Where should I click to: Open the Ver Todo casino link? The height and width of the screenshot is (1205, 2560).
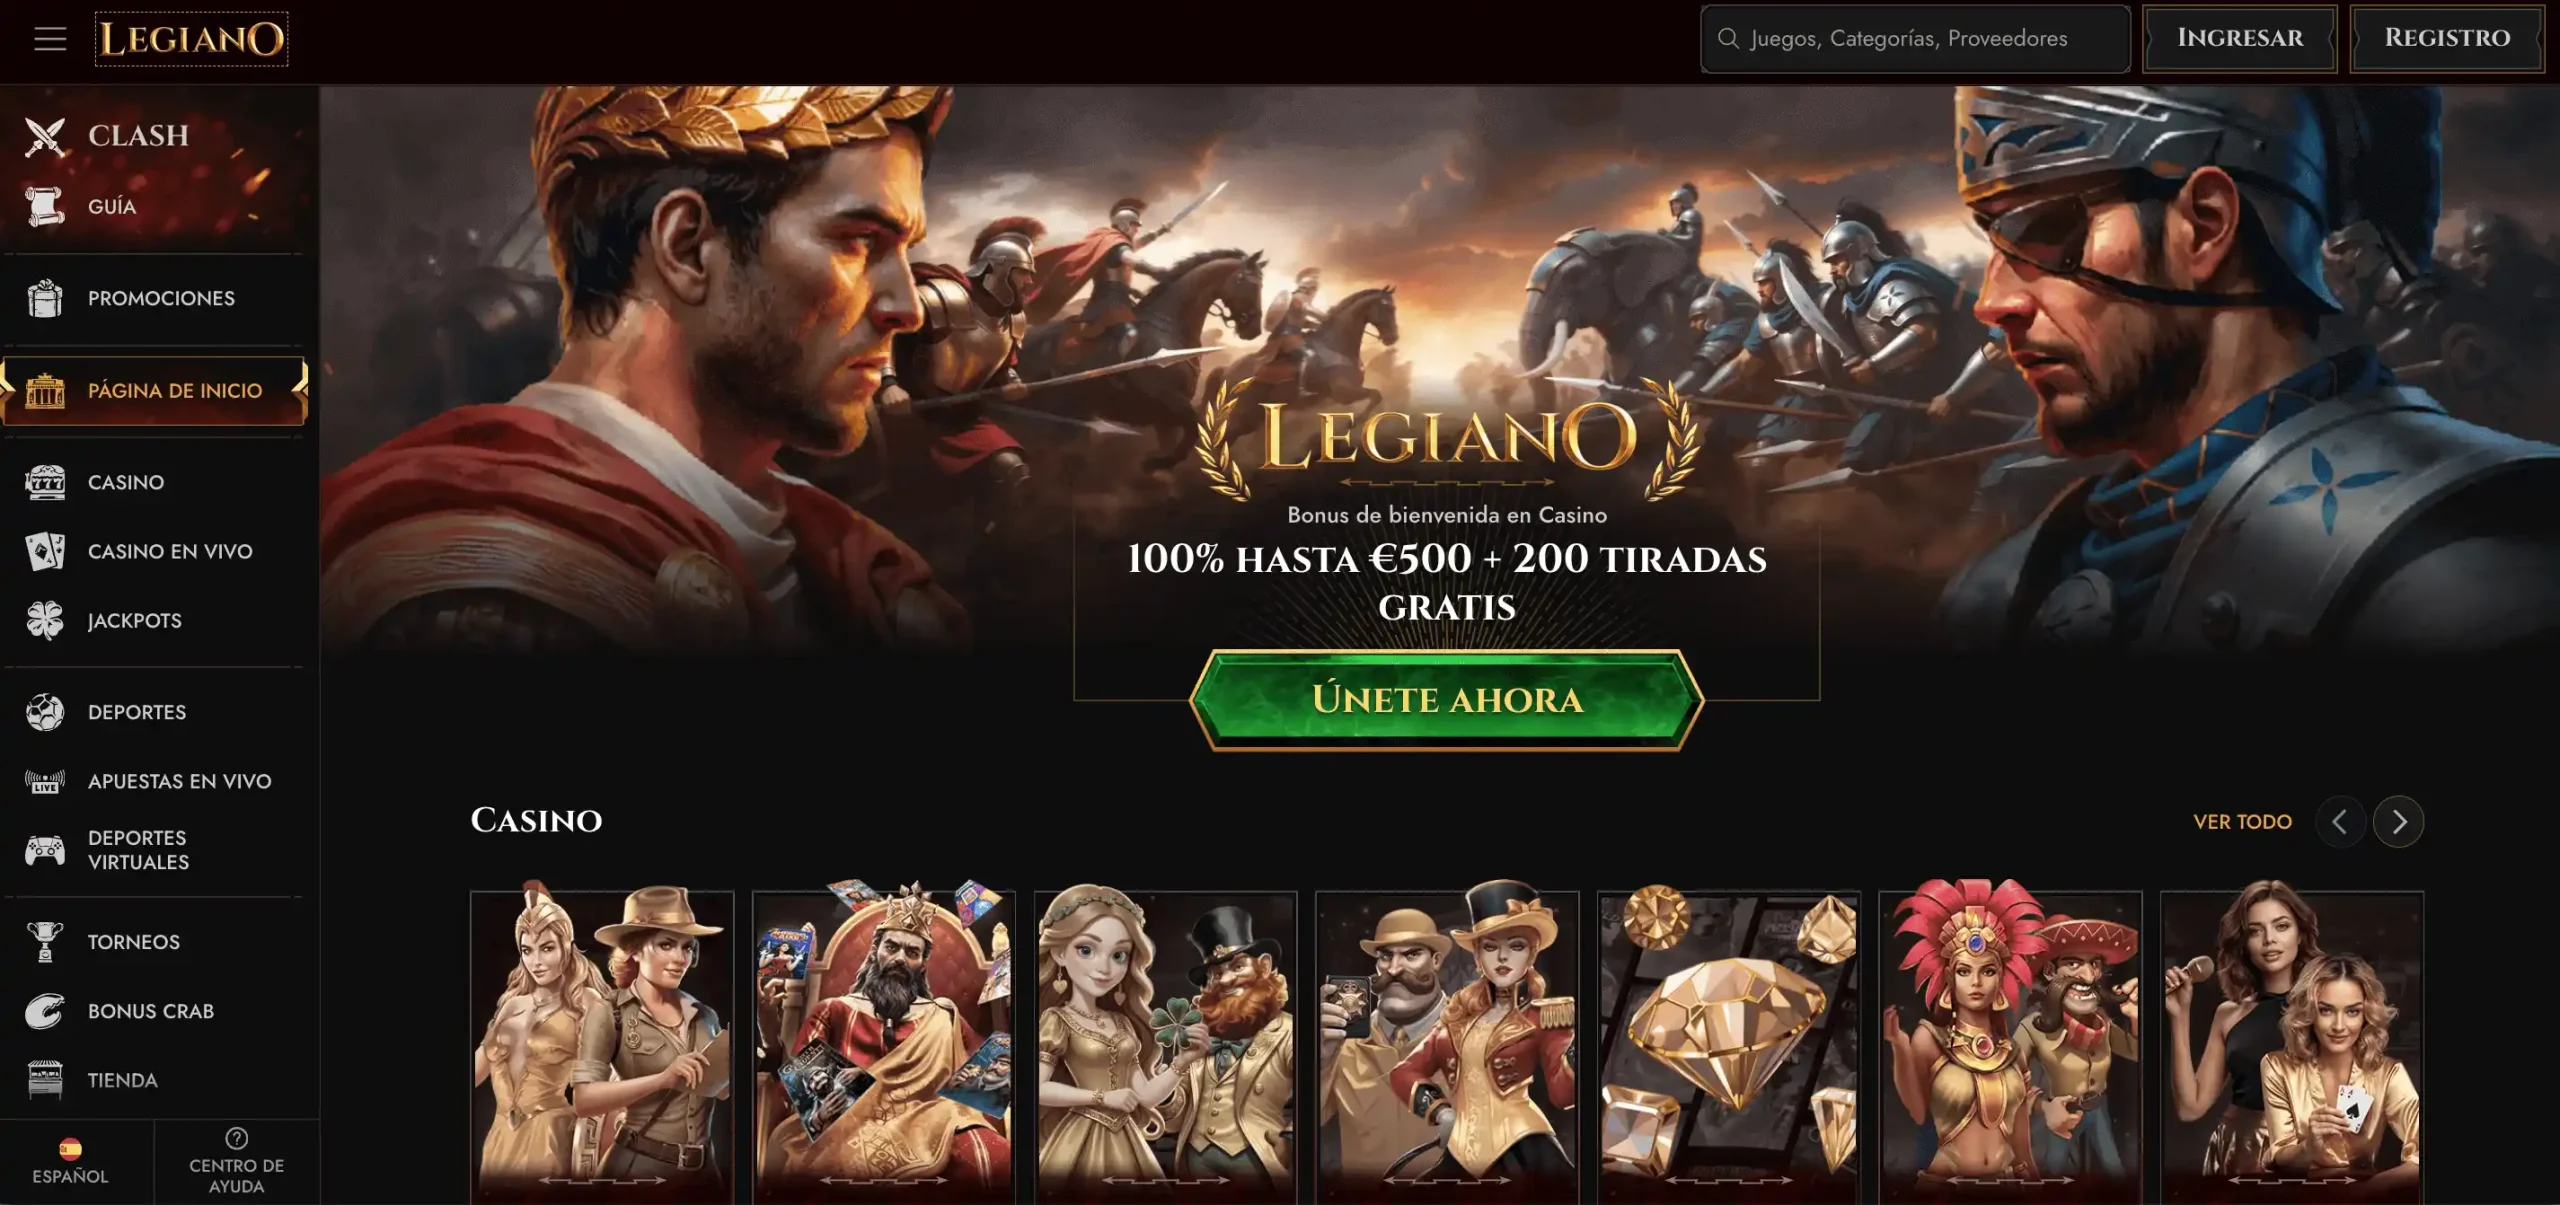tap(2242, 821)
